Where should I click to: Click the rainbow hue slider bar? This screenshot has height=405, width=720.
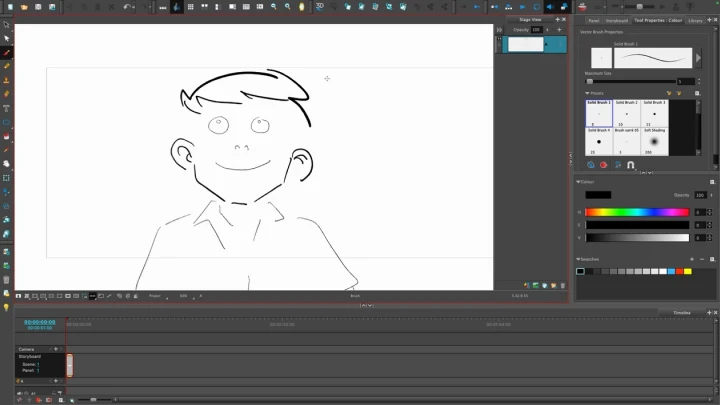(x=637, y=212)
